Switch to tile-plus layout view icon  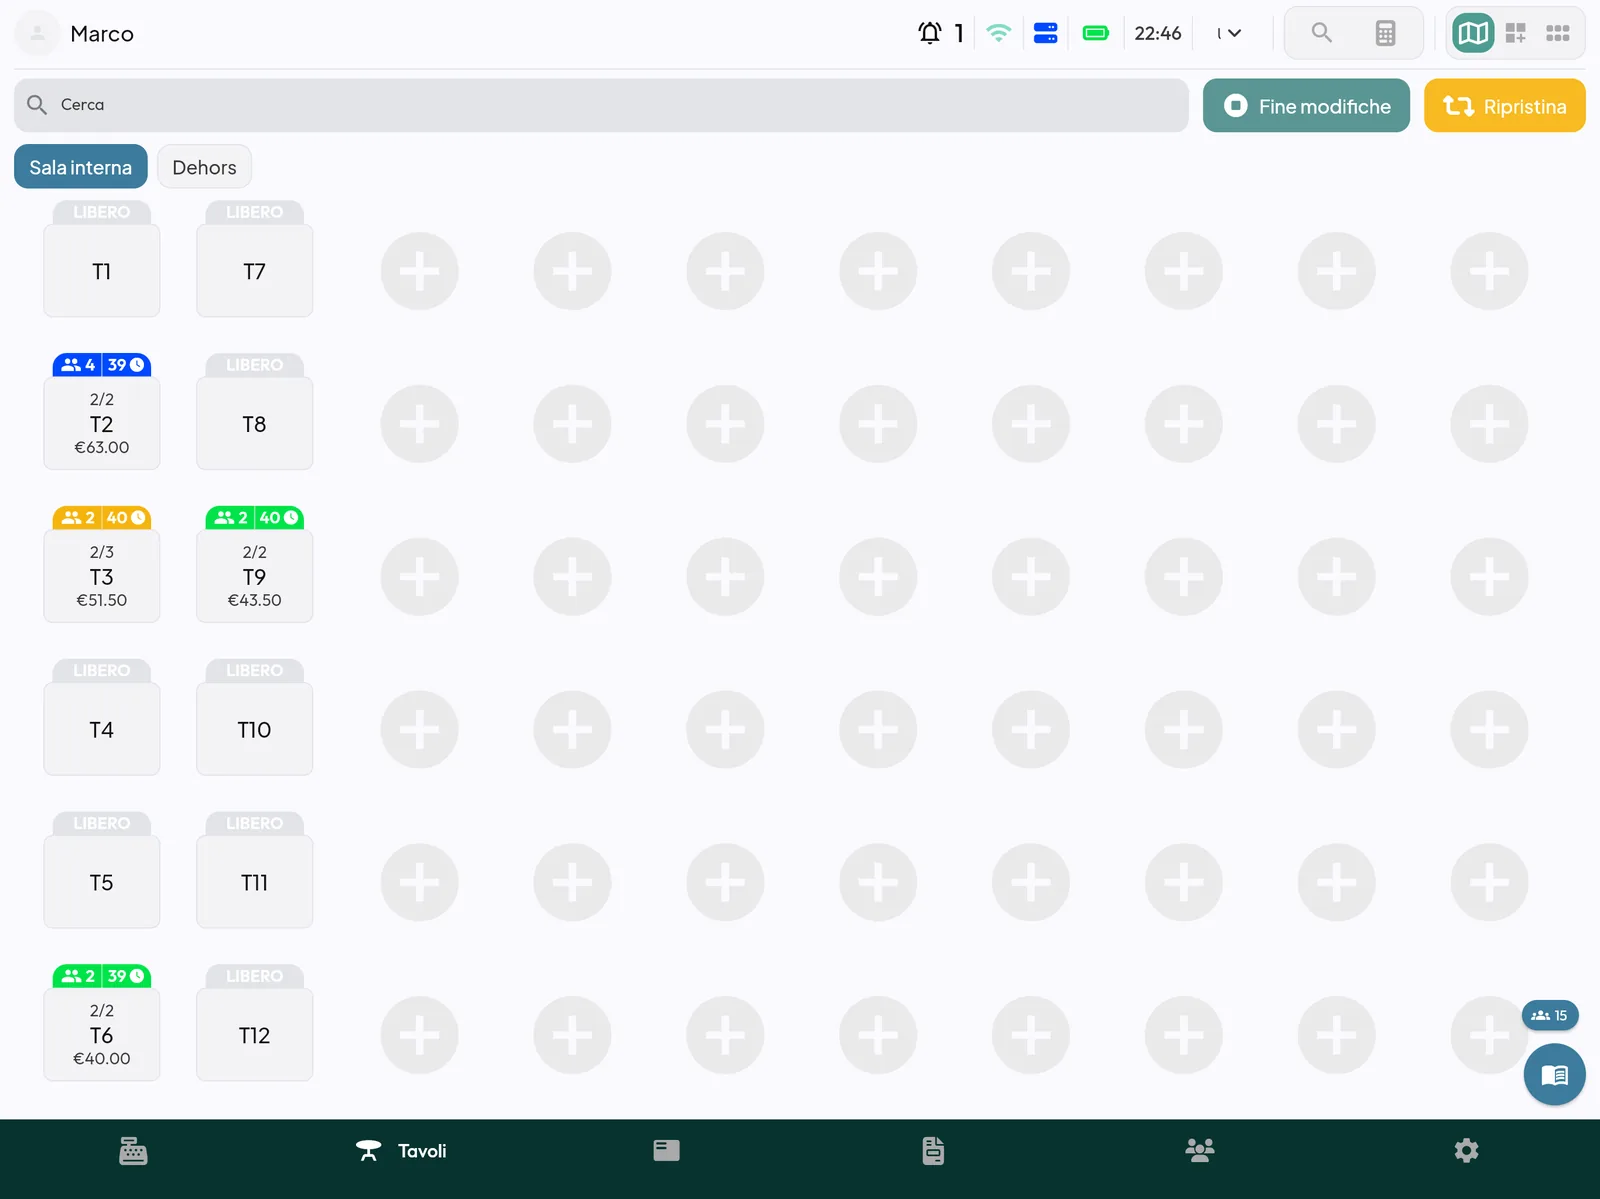1515,33
